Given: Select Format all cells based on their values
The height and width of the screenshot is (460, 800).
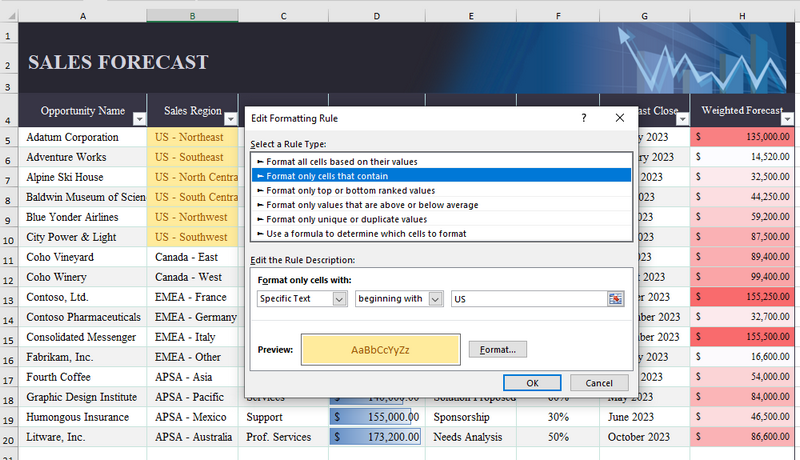Looking at the screenshot, I should point(441,162).
